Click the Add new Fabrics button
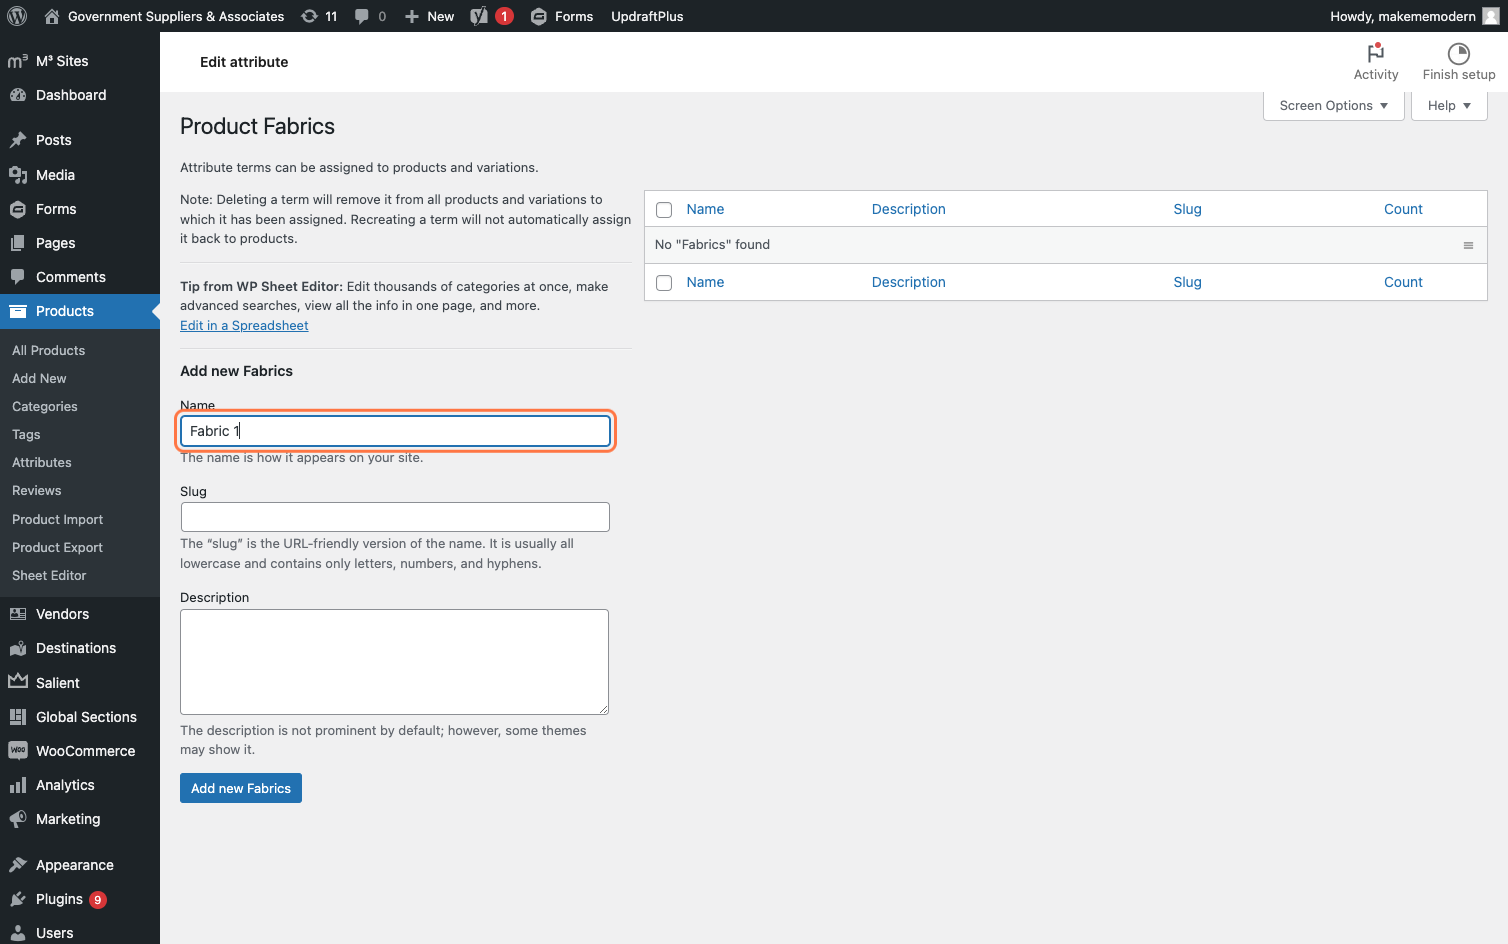Image resolution: width=1508 pixels, height=944 pixels. tap(241, 788)
